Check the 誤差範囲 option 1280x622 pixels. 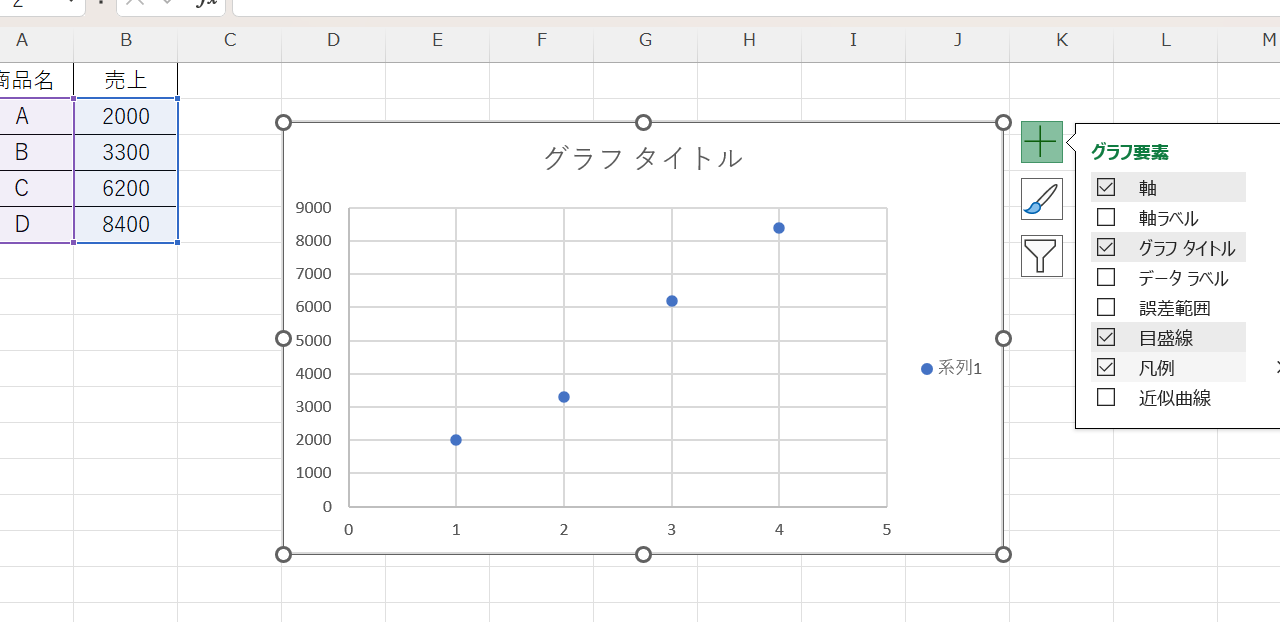coord(1106,308)
